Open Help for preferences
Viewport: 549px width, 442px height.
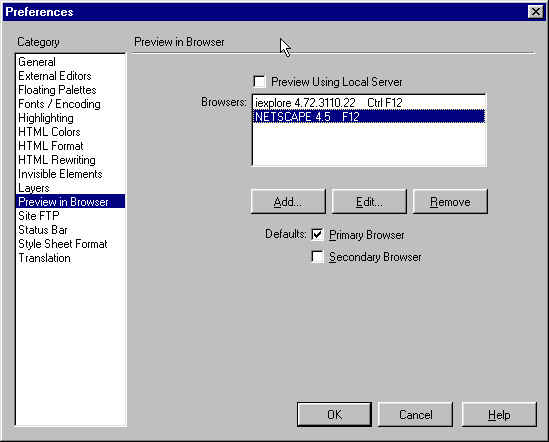(x=499, y=414)
